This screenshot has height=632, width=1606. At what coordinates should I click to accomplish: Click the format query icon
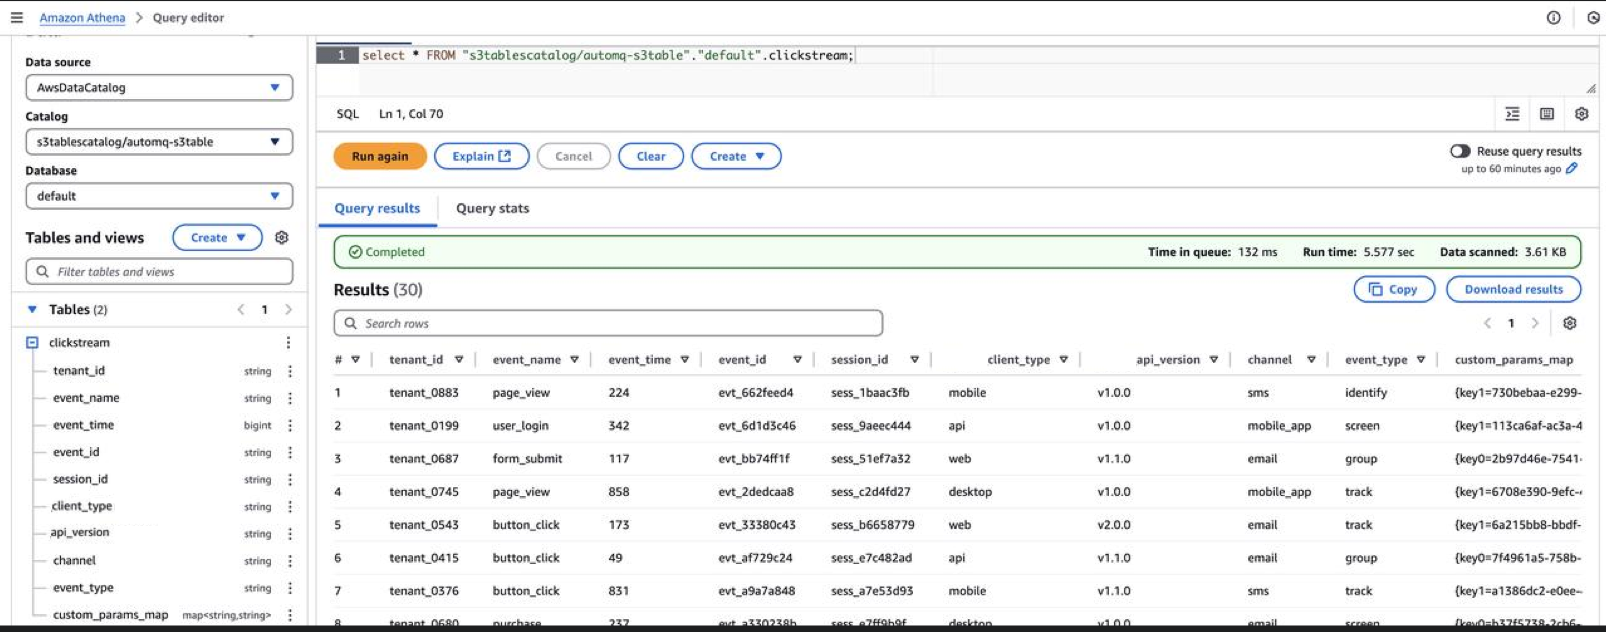(x=1512, y=114)
